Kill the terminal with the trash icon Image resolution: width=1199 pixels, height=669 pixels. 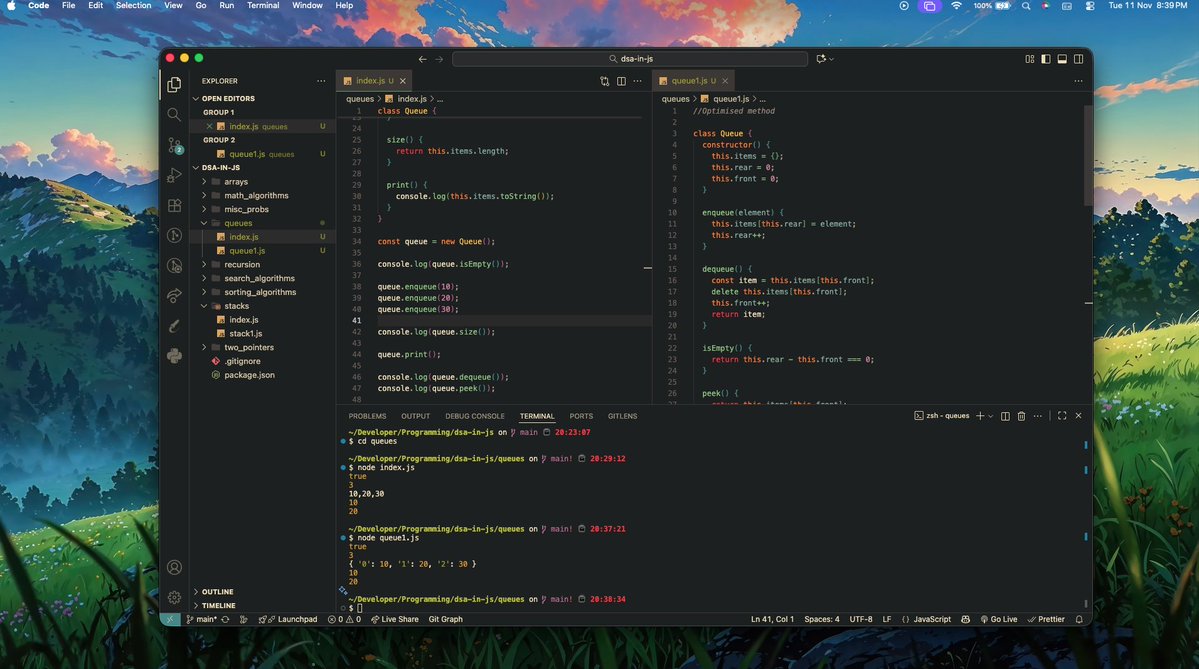1021,416
